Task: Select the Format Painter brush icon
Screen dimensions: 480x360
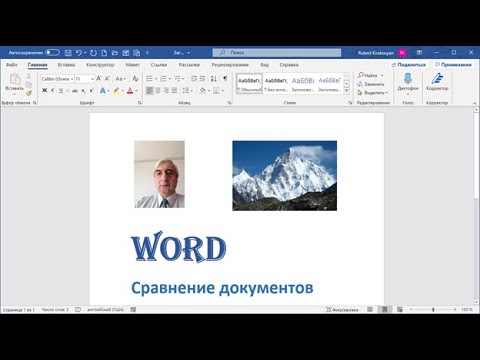Action: 29,93
